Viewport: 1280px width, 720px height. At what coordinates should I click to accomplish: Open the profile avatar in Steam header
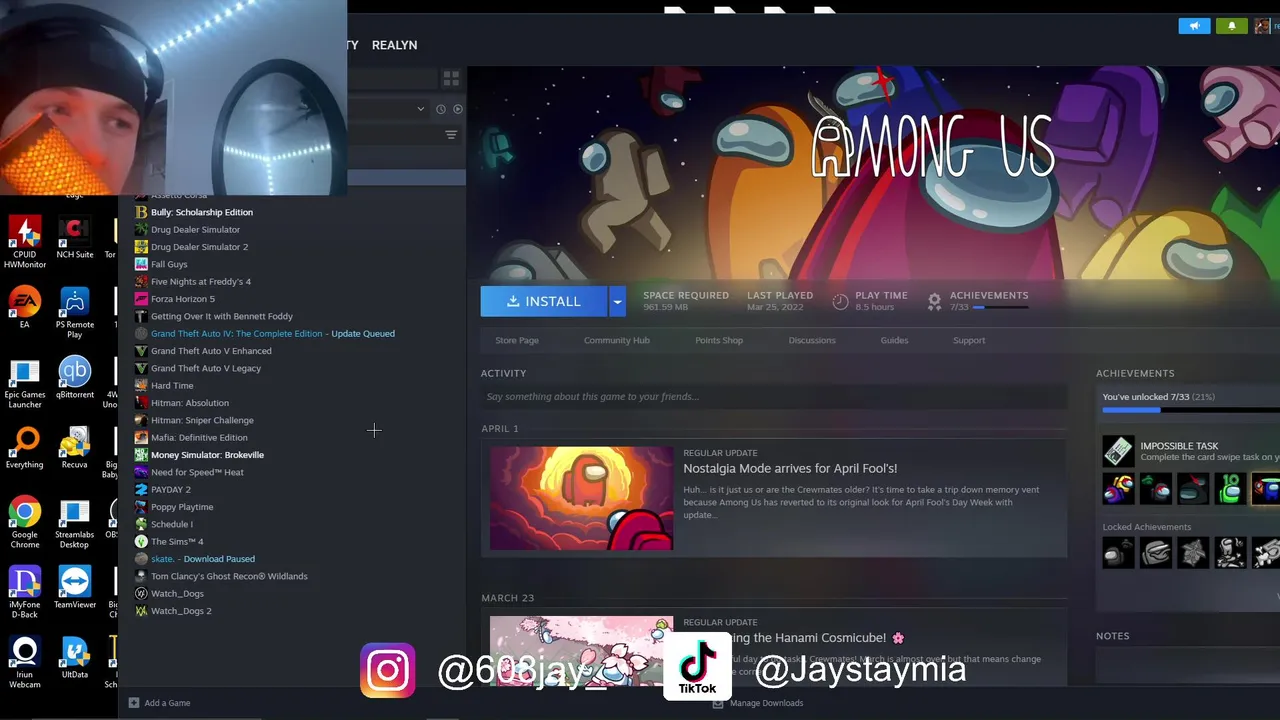pyautogui.click(x=1261, y=26)
